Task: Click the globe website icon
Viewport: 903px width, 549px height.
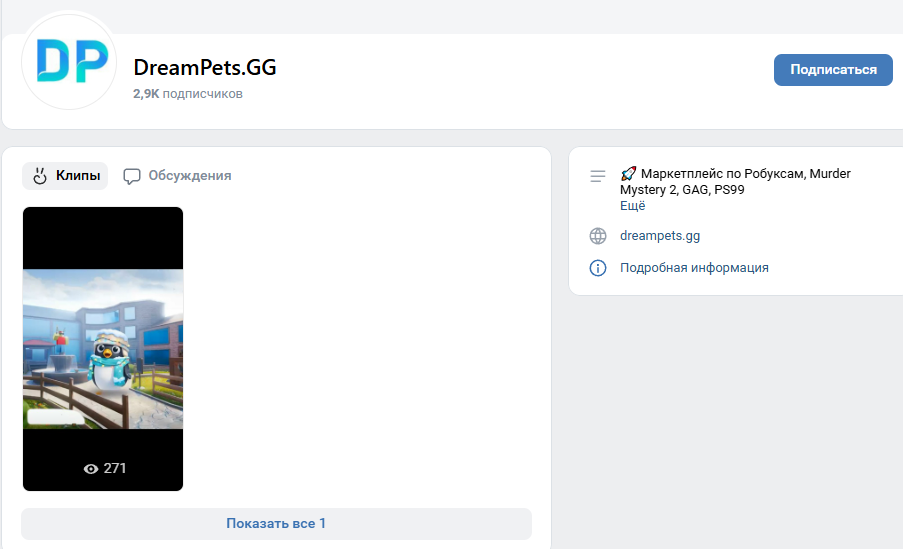Action: pos(598,236)
